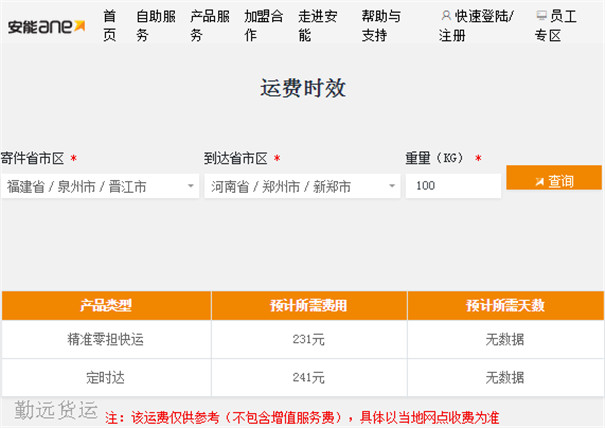Image resolution: width=605 pixels, height=428 pixels.
Task: Click the 产品类型 column header
Action: [x=106, y=306]
